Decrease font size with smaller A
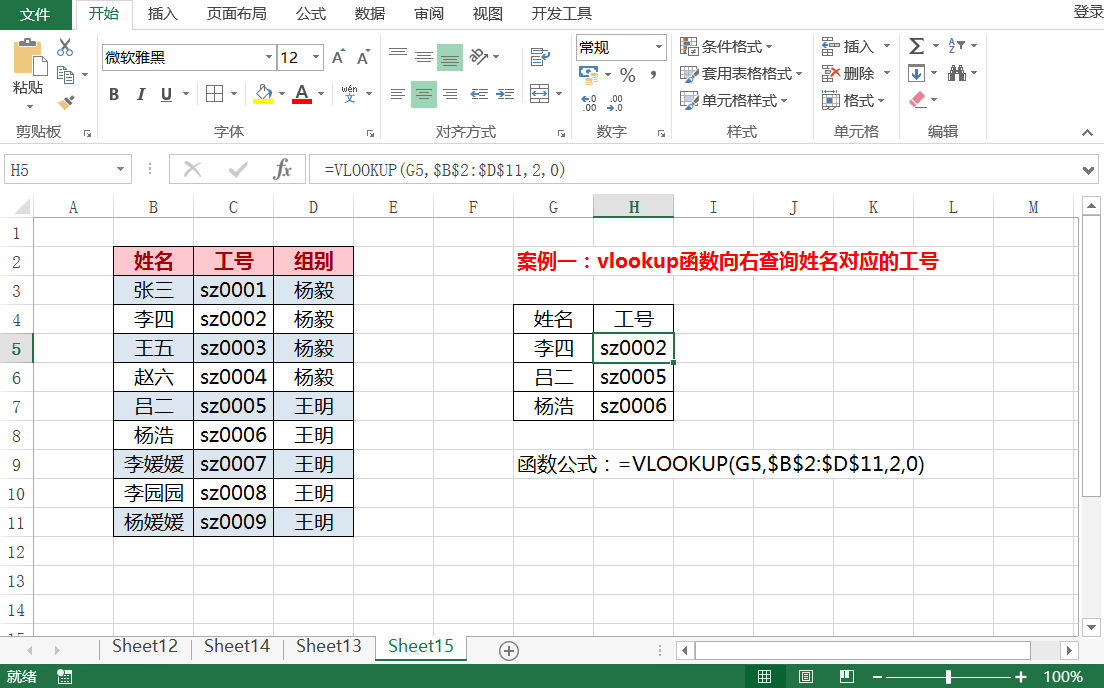Image resolution: width=1104 pixels, height=688 pixels. [363, 57]
